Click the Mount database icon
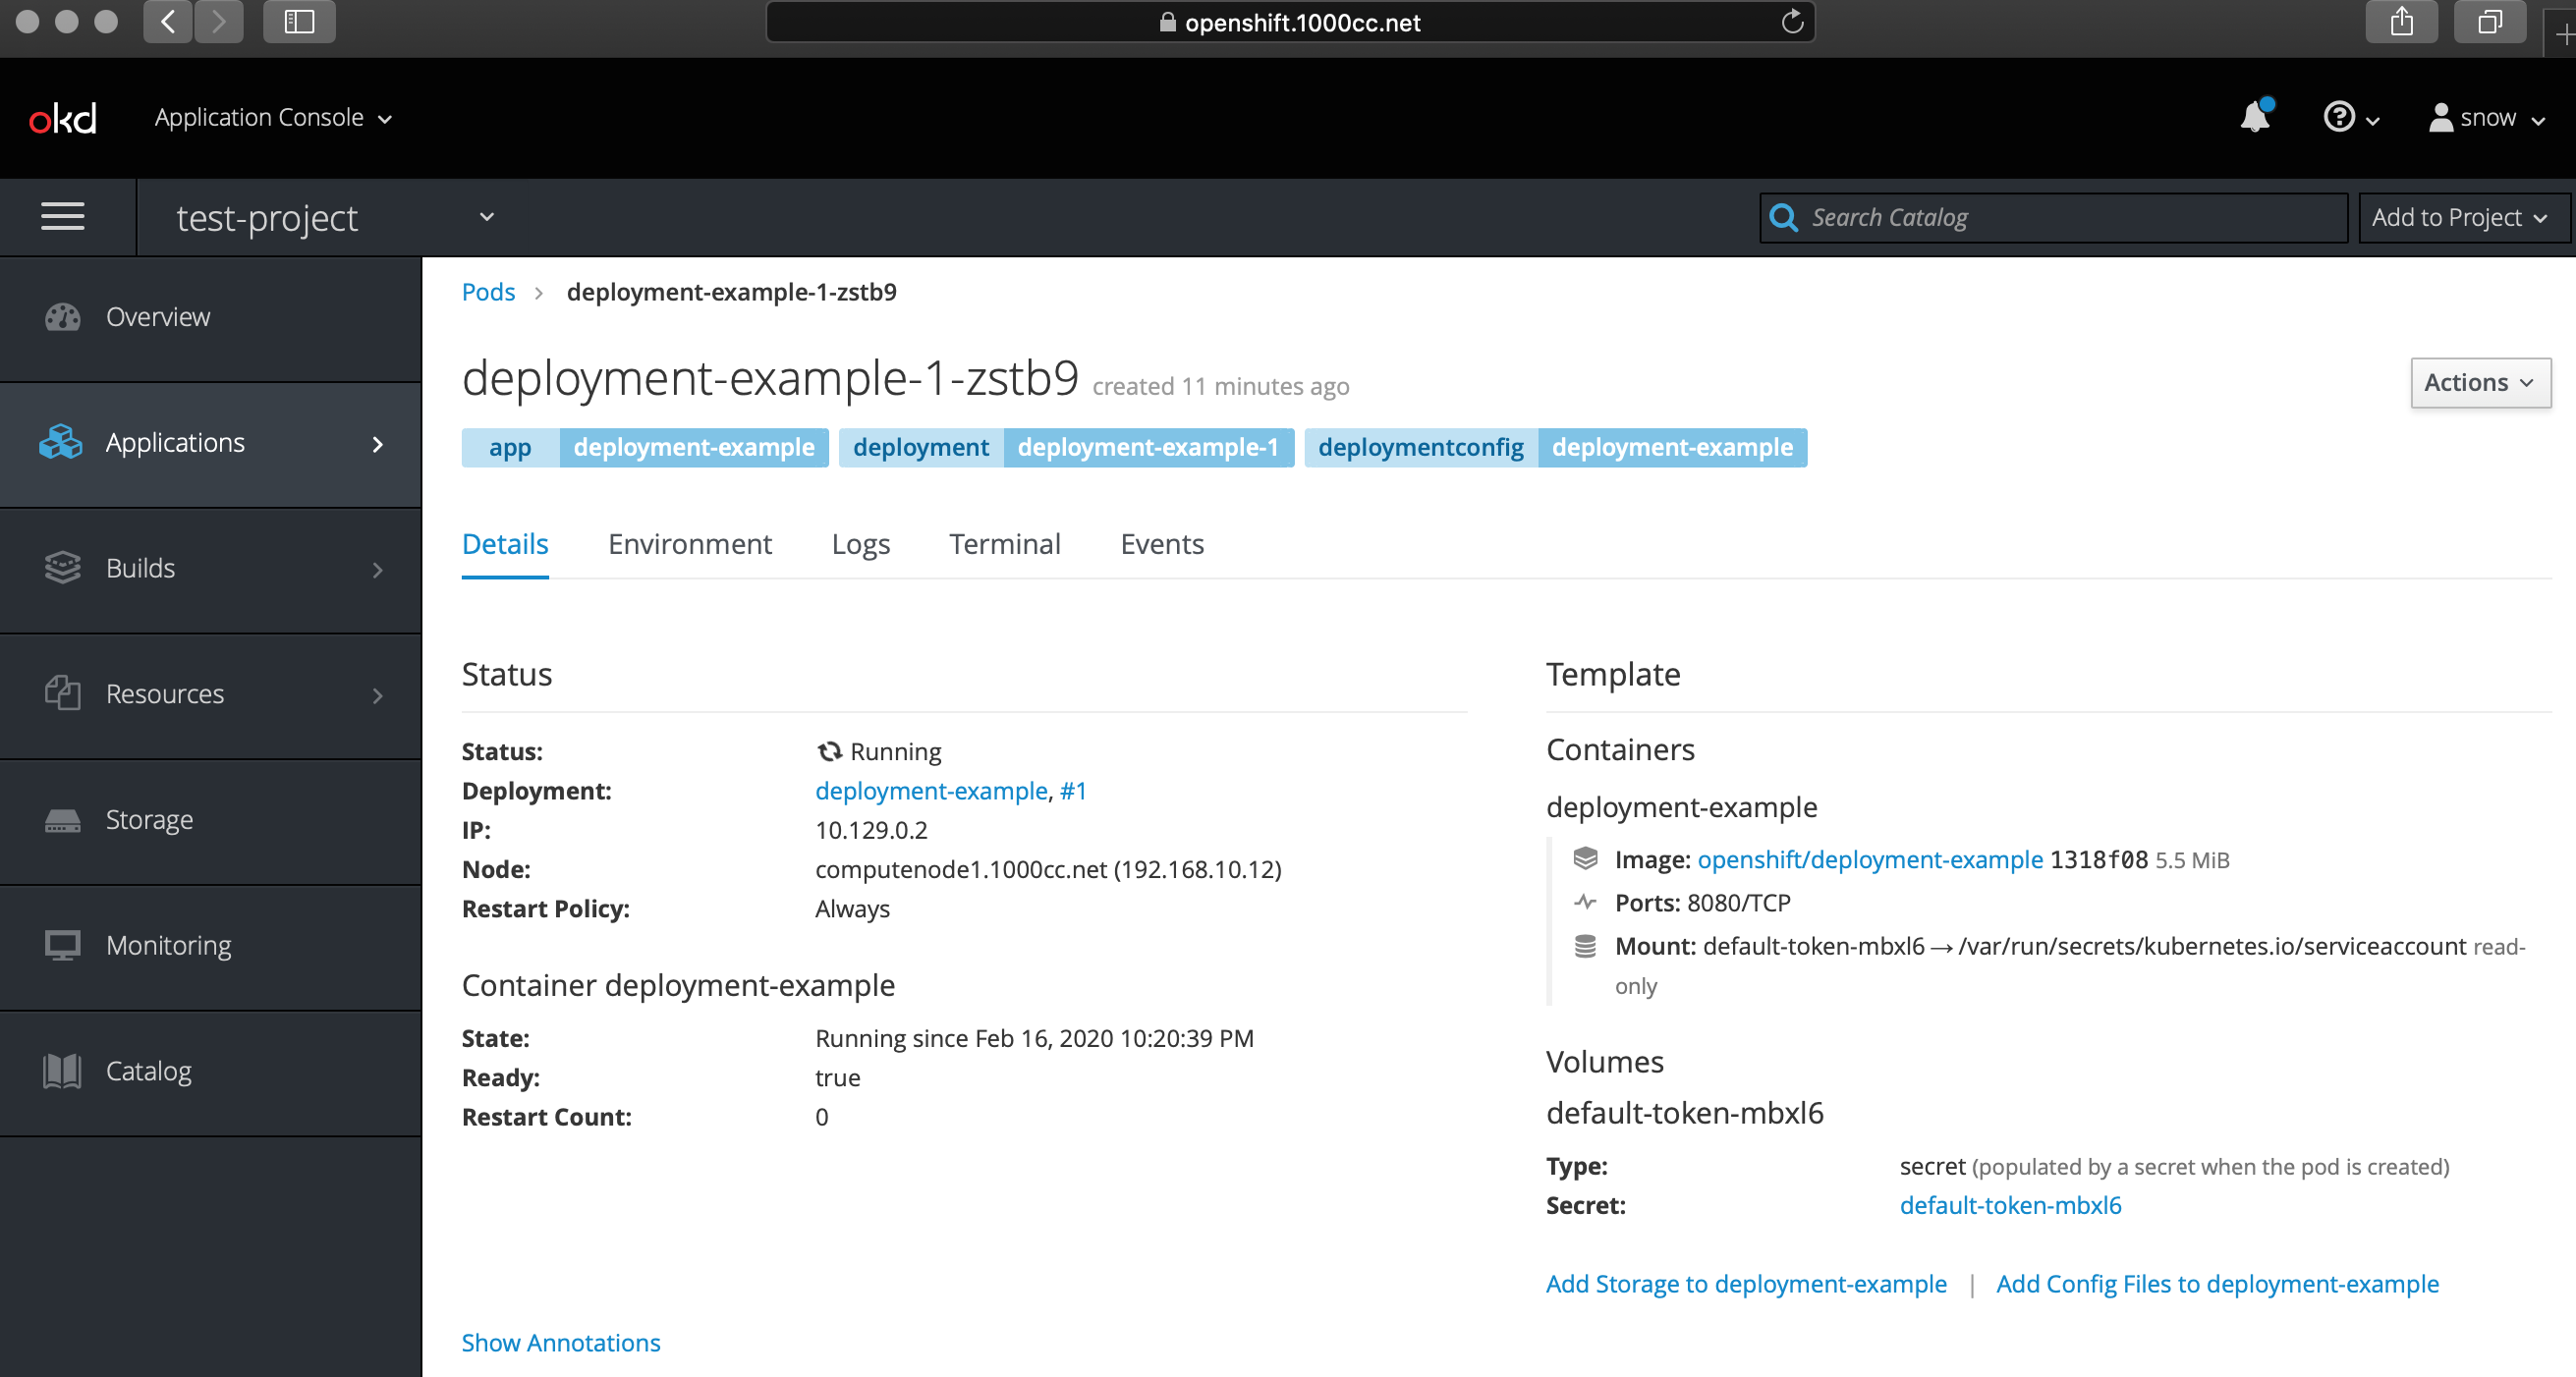The height and width of the screenshot is (1377, 2576). (1585, 946)
